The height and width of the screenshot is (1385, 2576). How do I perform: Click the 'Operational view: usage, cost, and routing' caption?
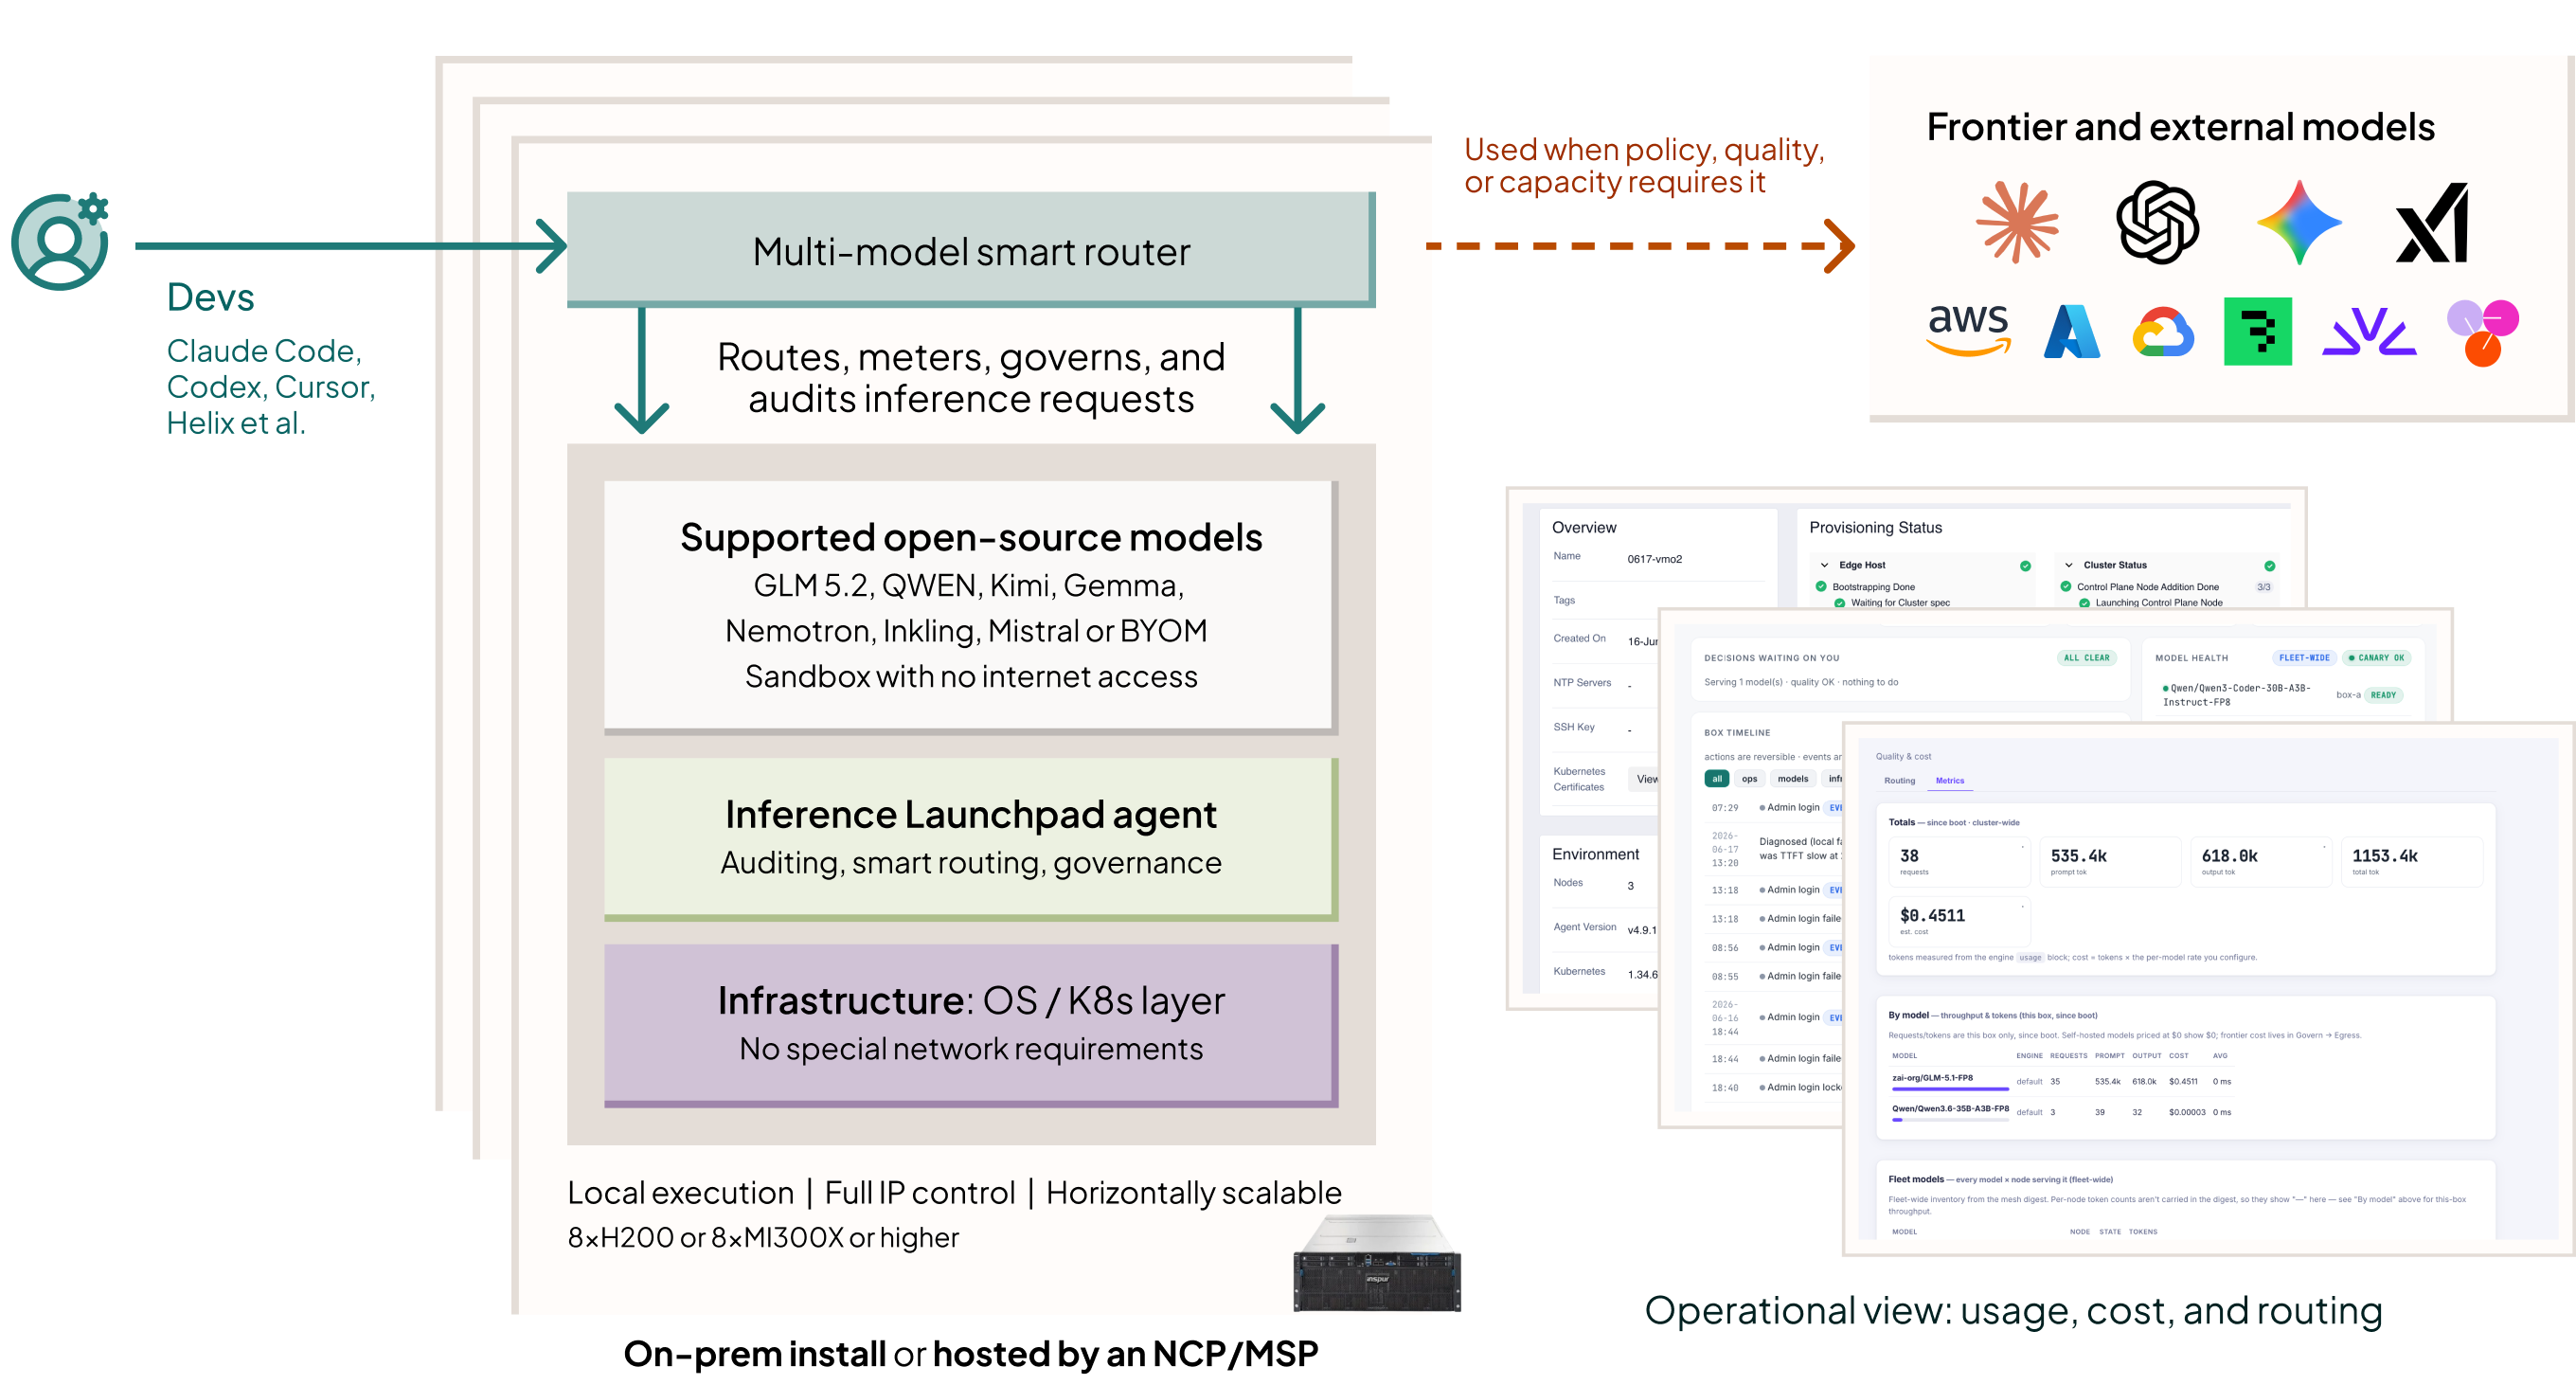pos(2013,1311)
